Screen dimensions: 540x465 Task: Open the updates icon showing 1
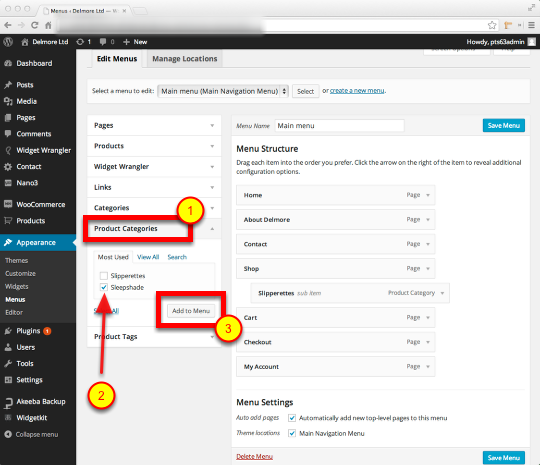pos(80,42)
